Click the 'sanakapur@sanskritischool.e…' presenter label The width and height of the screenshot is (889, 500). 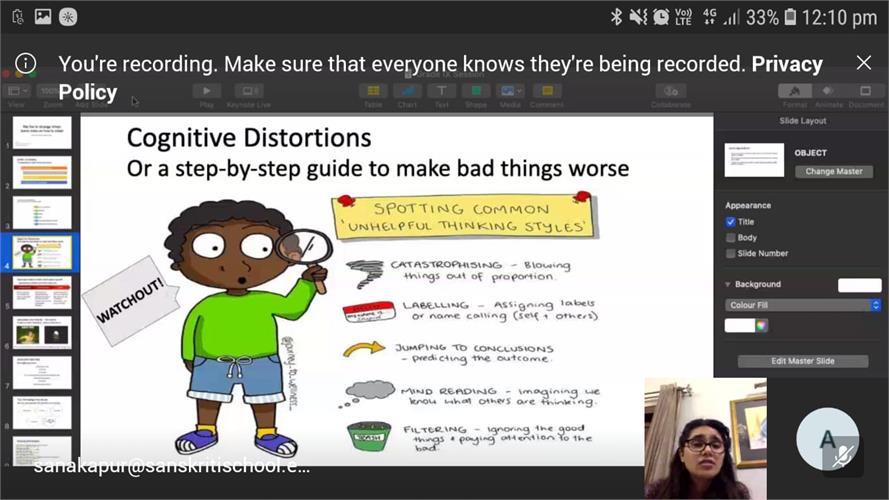point(171,466)
